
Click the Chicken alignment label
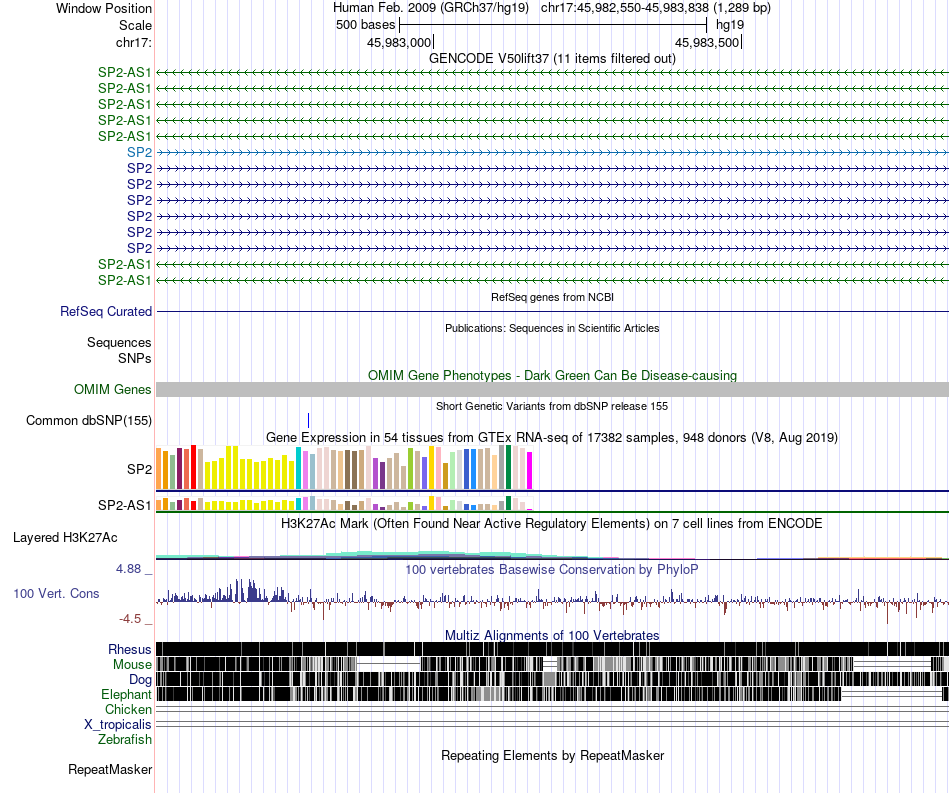tap(128, 709)
